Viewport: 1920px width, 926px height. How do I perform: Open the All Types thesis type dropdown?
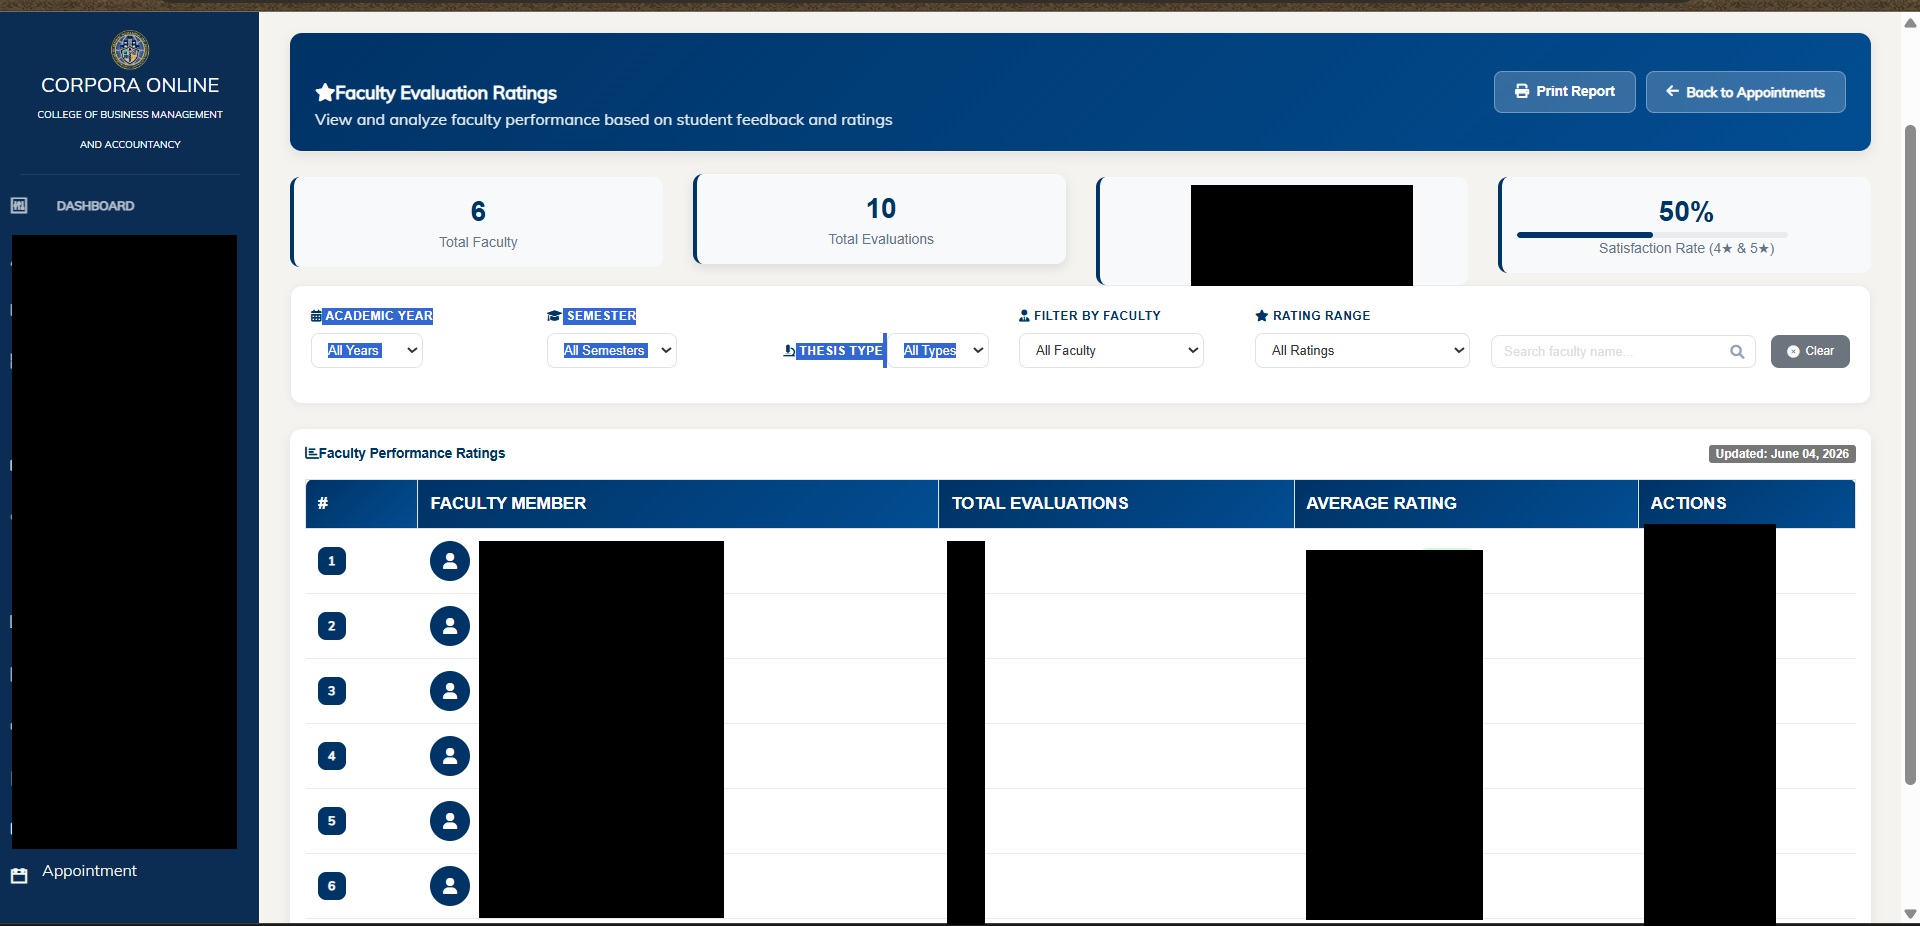point(940,351)
